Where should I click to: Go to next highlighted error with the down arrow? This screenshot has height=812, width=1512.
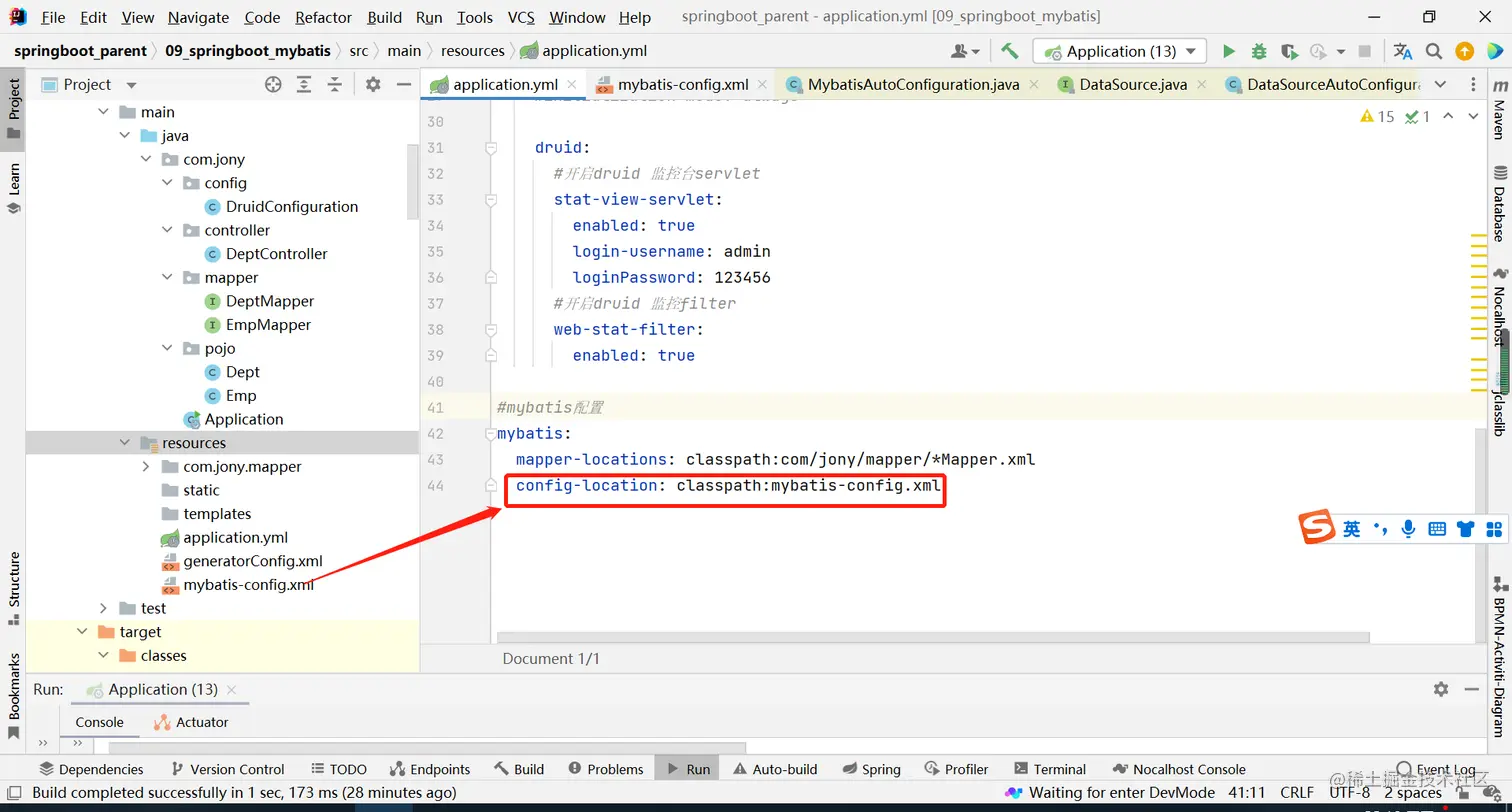click(1473, 117)
